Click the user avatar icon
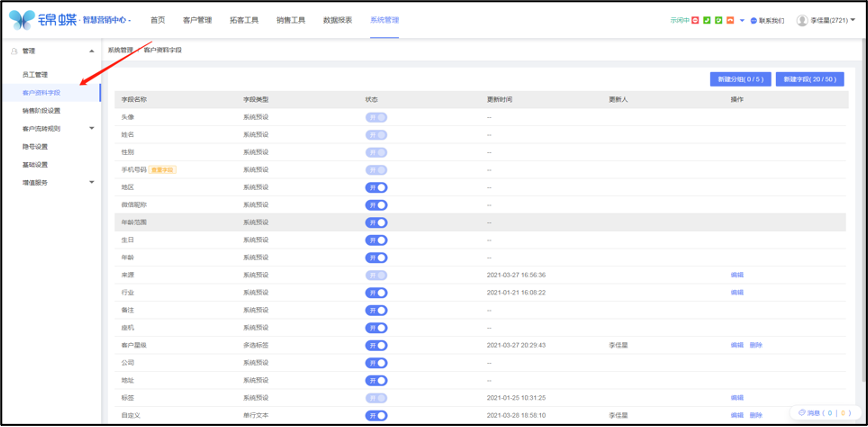Viewport: 868px width, 427px height. pyautogui.click(x=802, y=20)
